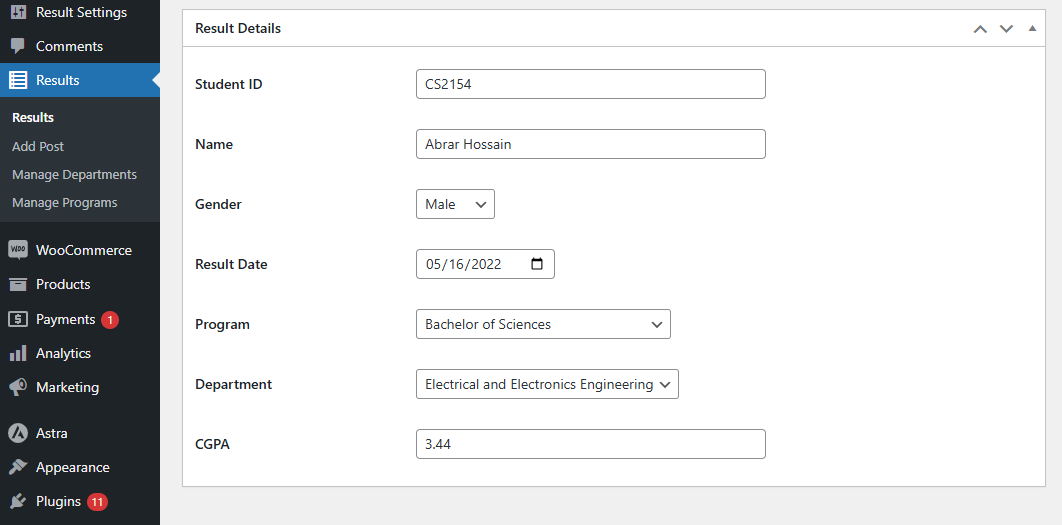Screen dimensions: 1062x525
Task: Open Manage Departments submenu item
Action: [74, 174]
